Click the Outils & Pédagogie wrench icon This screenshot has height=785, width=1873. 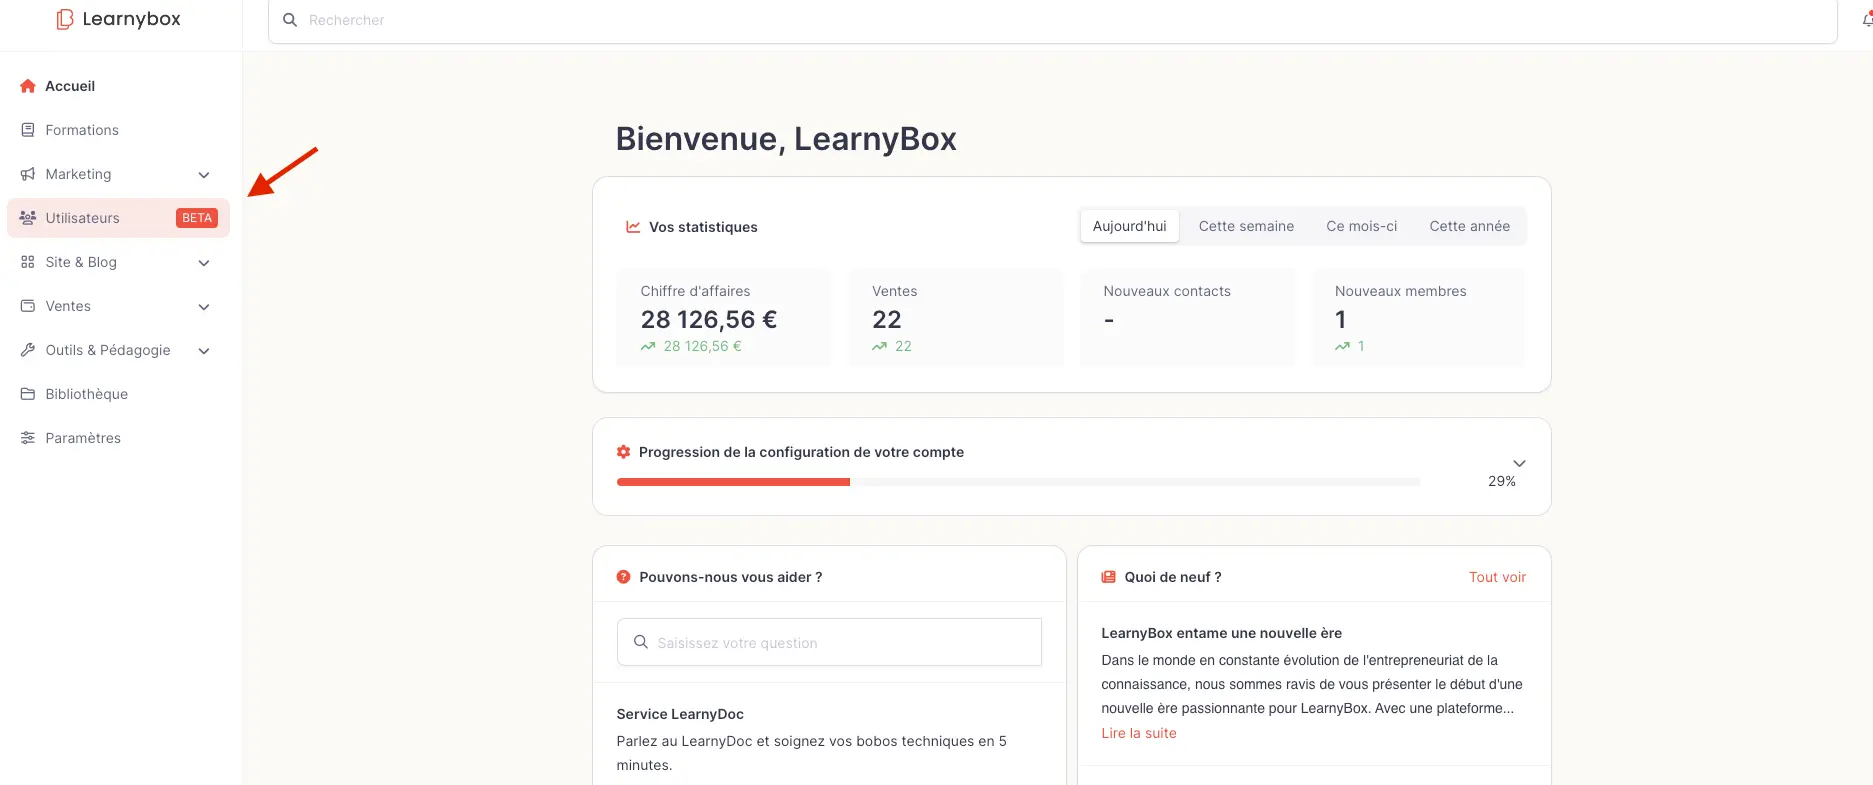coord(28,350)
